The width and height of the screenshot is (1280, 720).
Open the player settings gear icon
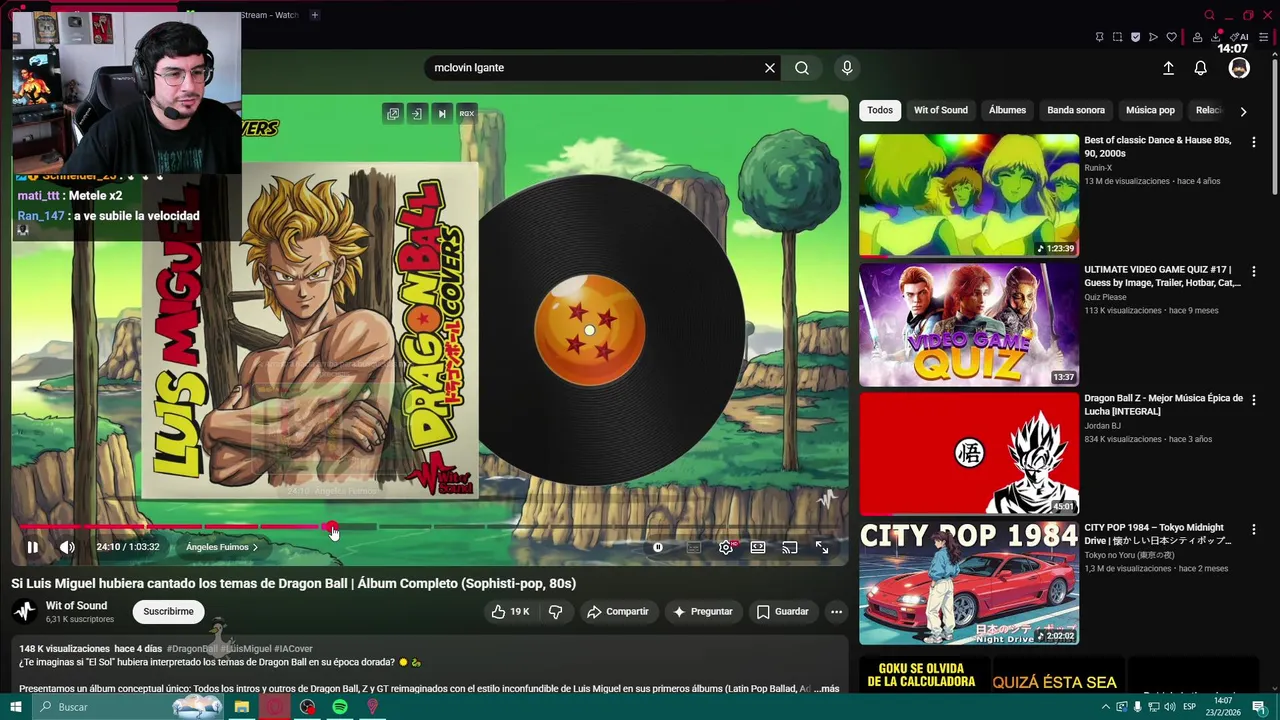726,547
